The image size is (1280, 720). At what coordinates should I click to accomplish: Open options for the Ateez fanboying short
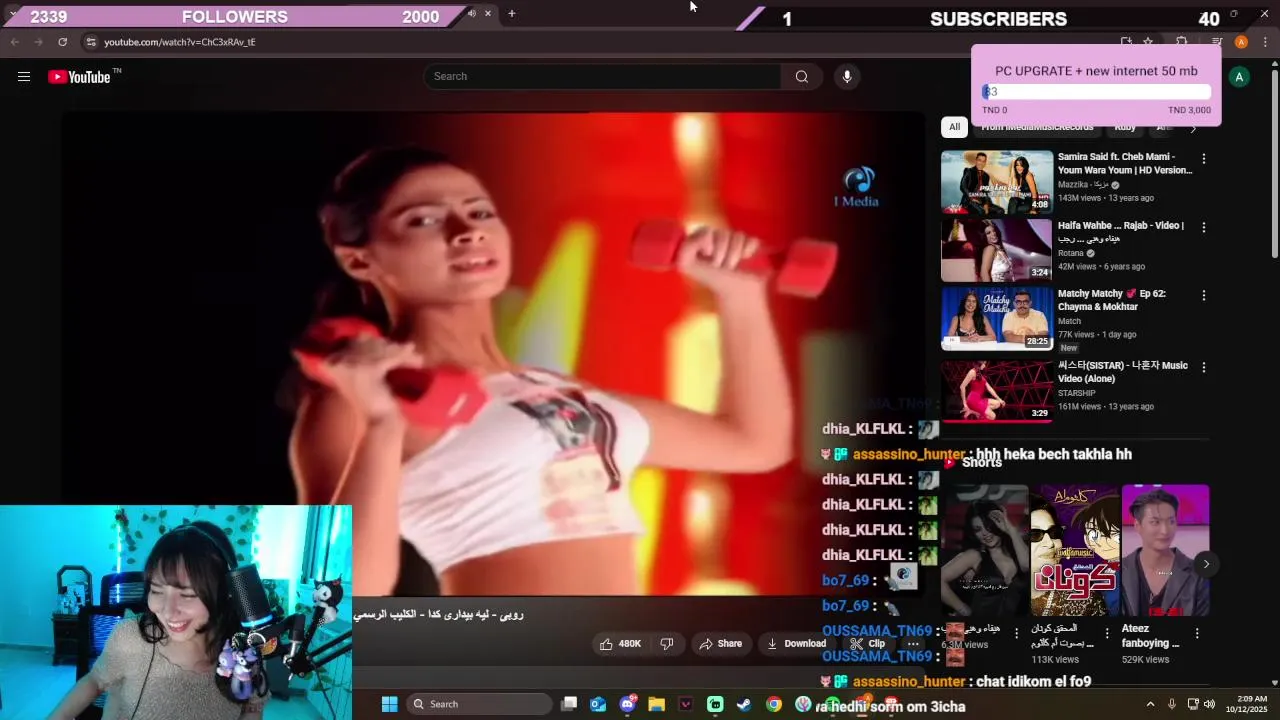[1198, 633]
